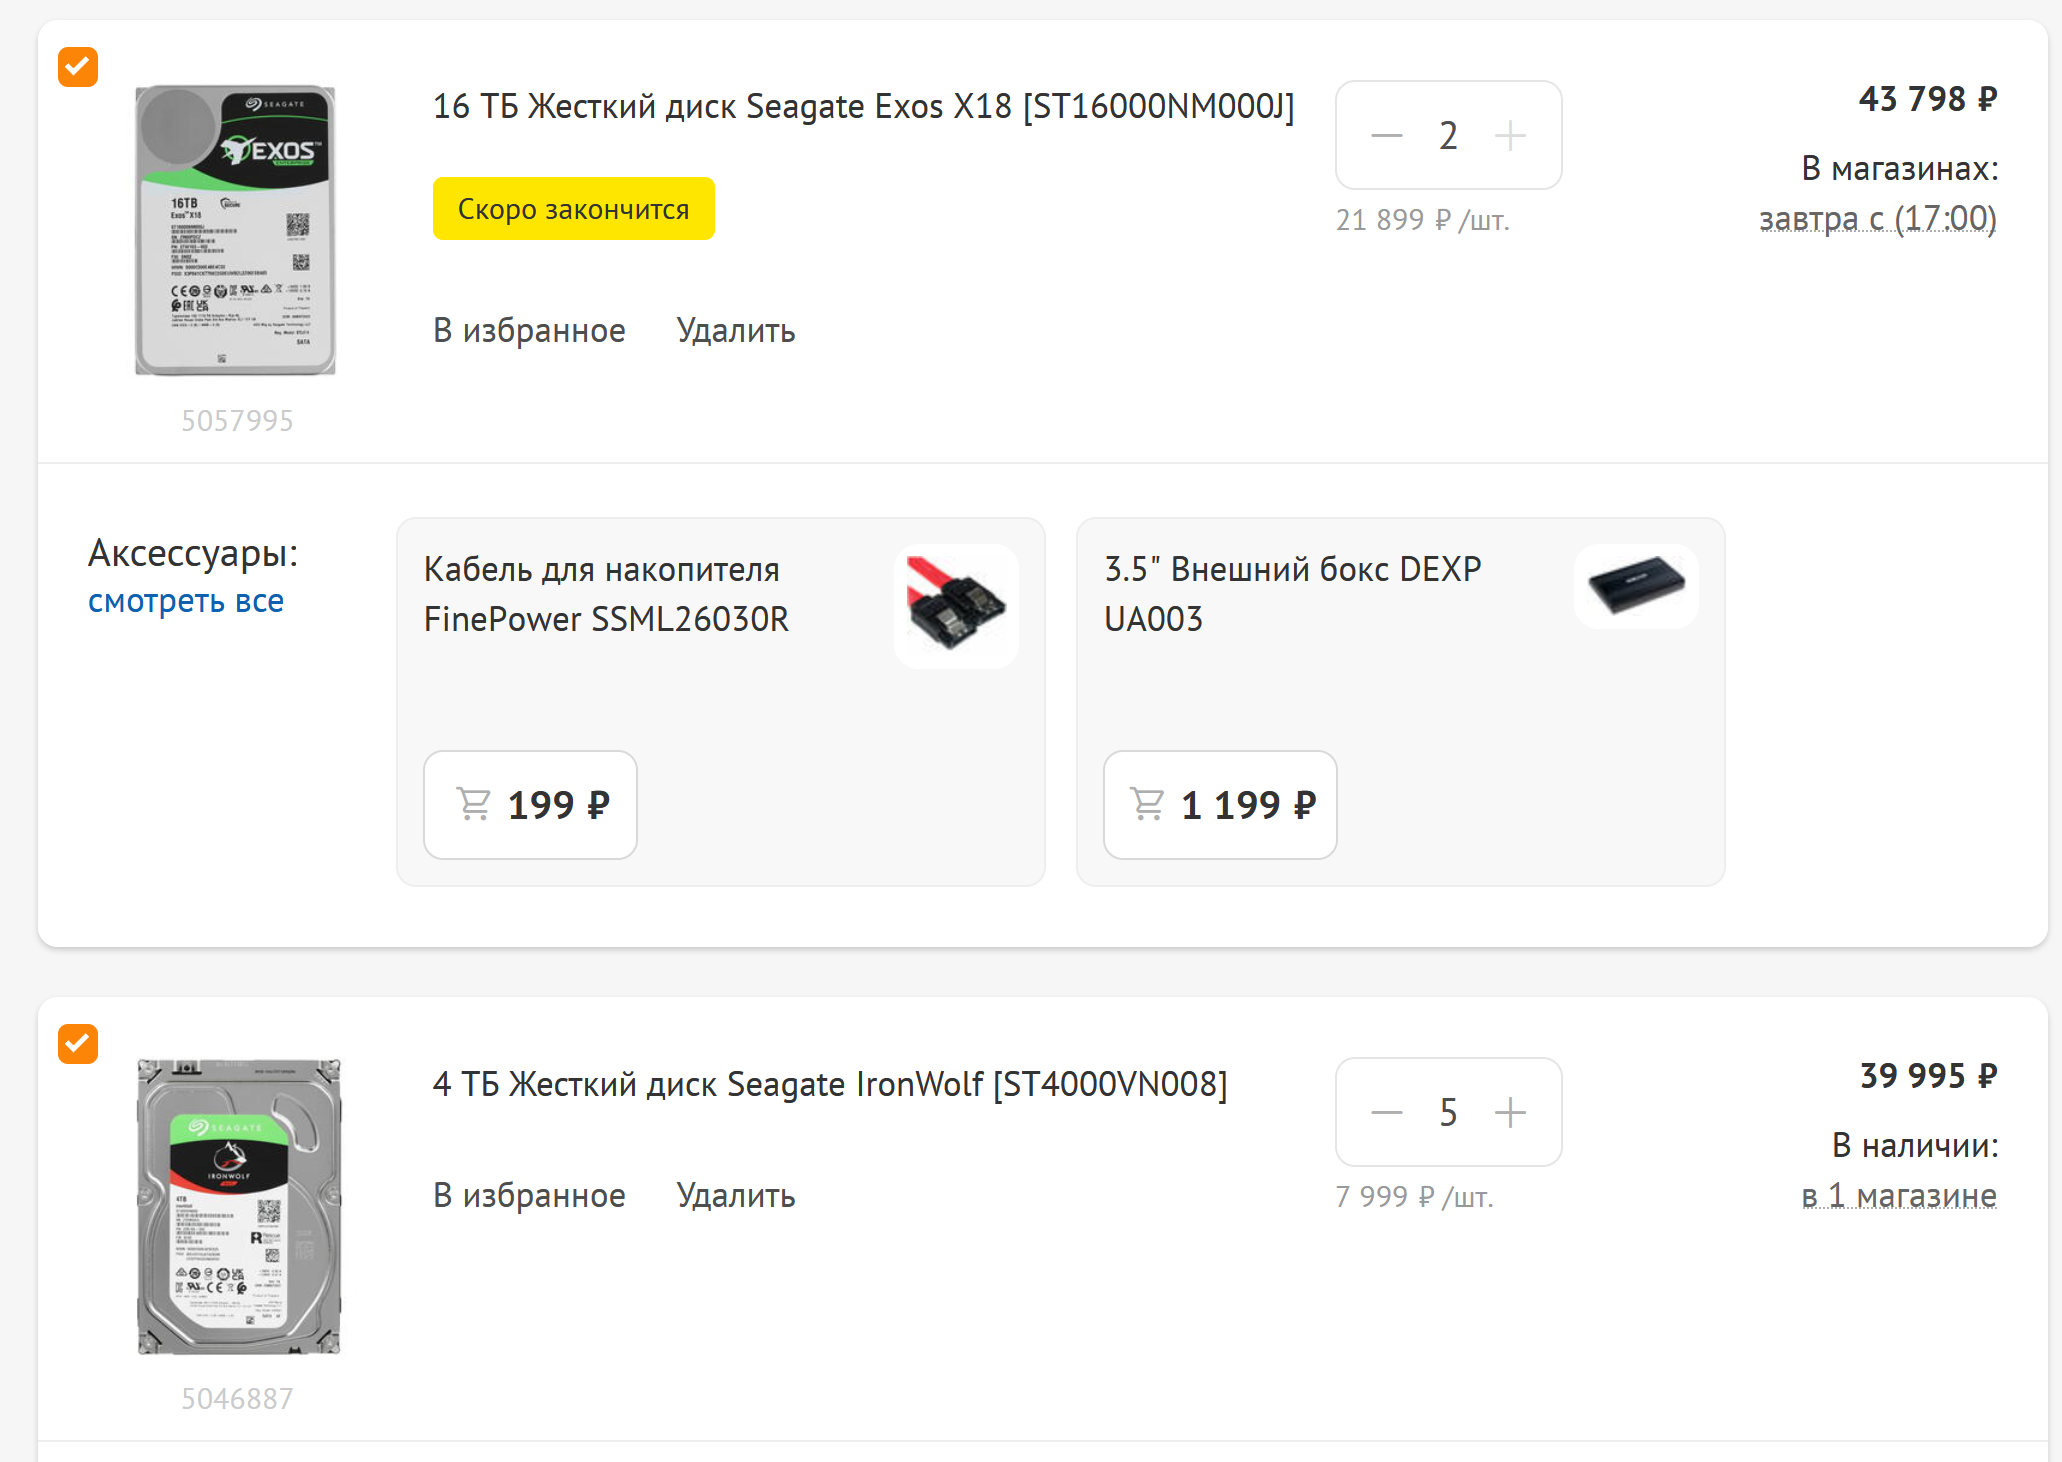2062x1462 pixels.
Task: Open the Seagate IronWolf product image
Action: click(238, 1207)
